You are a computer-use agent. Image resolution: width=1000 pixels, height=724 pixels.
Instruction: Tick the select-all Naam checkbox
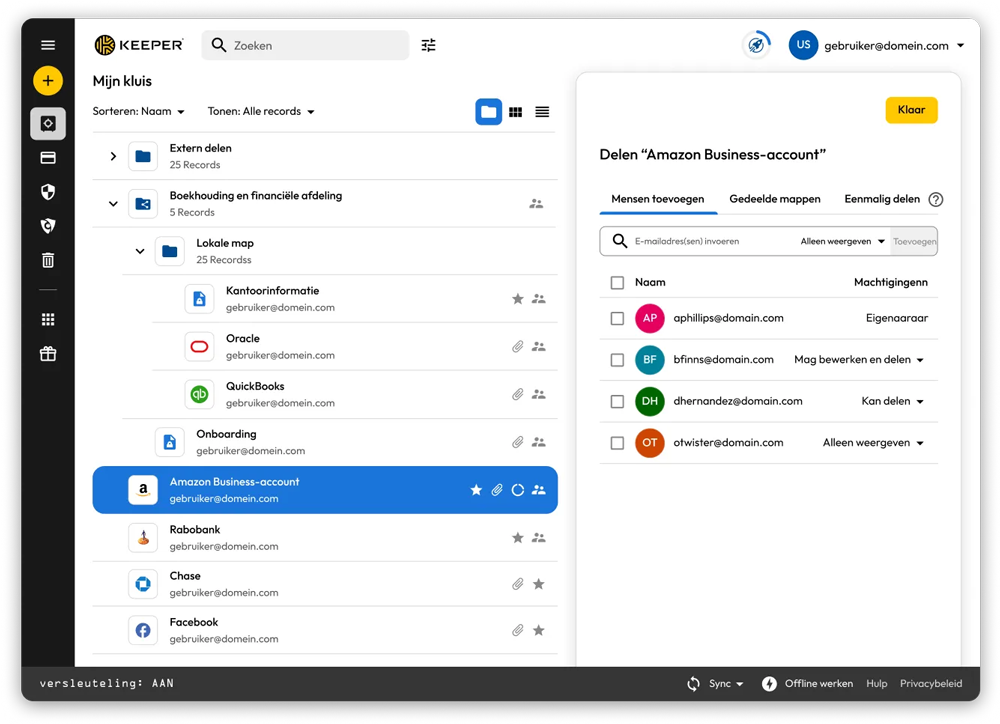click(x=617, y=283)
